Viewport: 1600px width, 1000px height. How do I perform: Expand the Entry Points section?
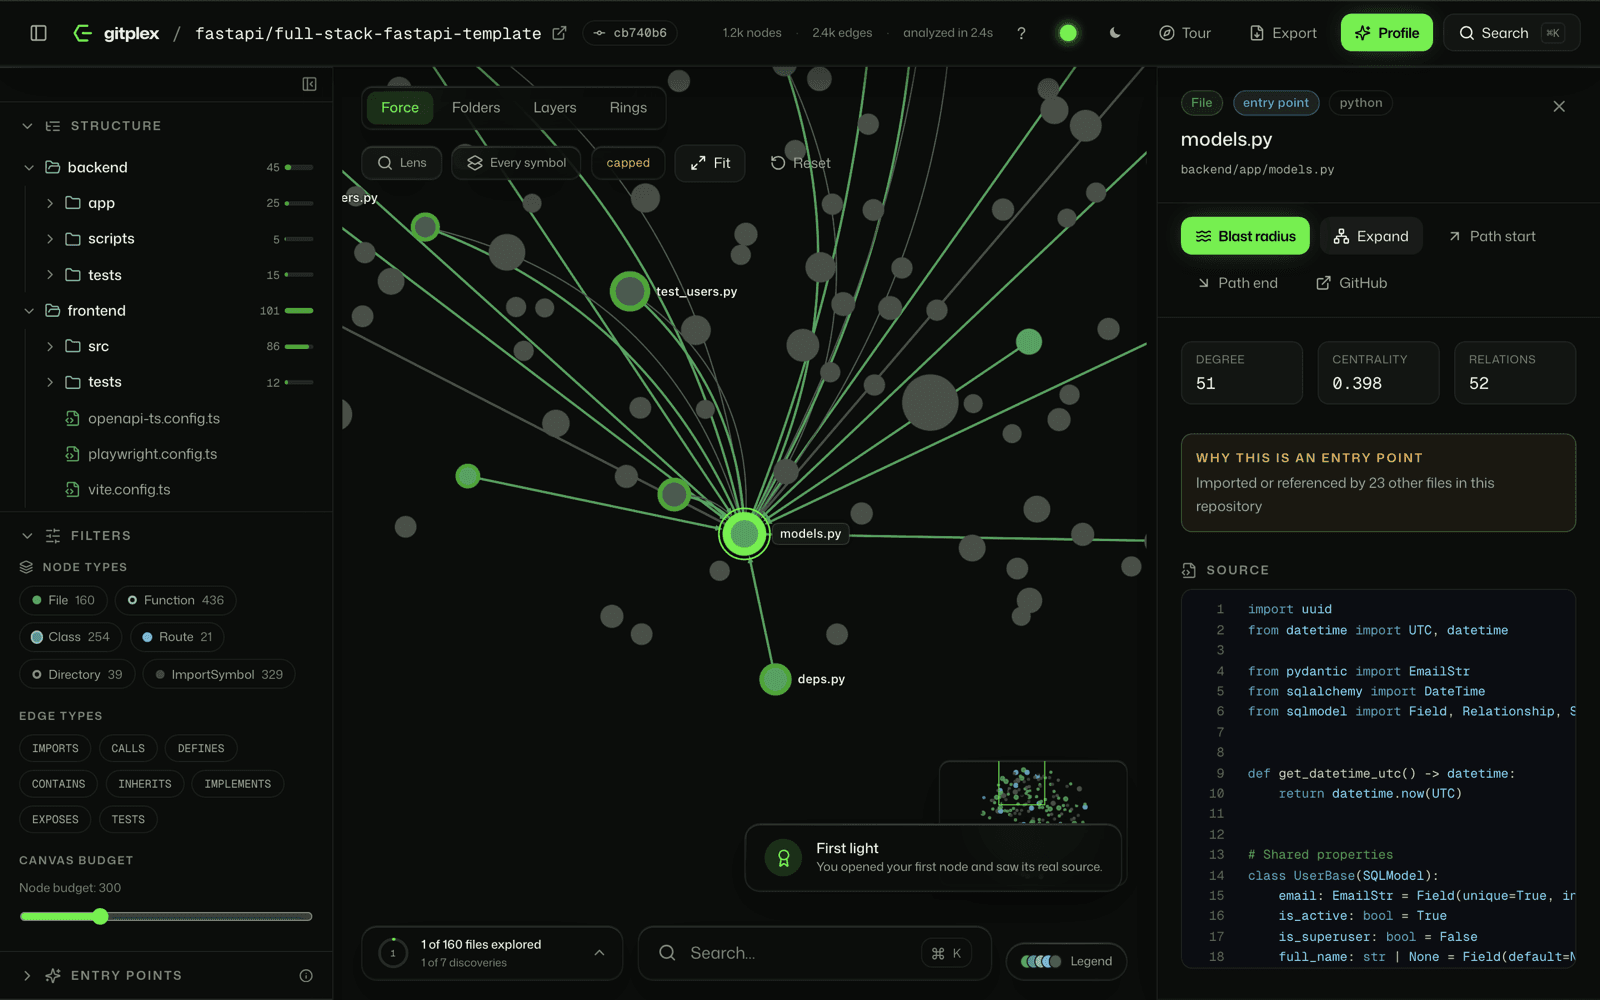coord(27,976)
